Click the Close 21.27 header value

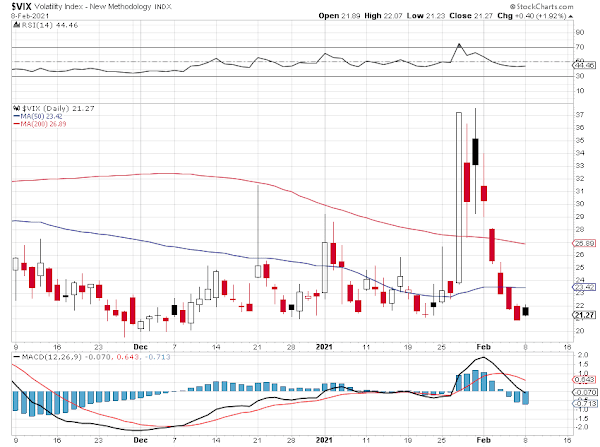click(x=471, y=16)
